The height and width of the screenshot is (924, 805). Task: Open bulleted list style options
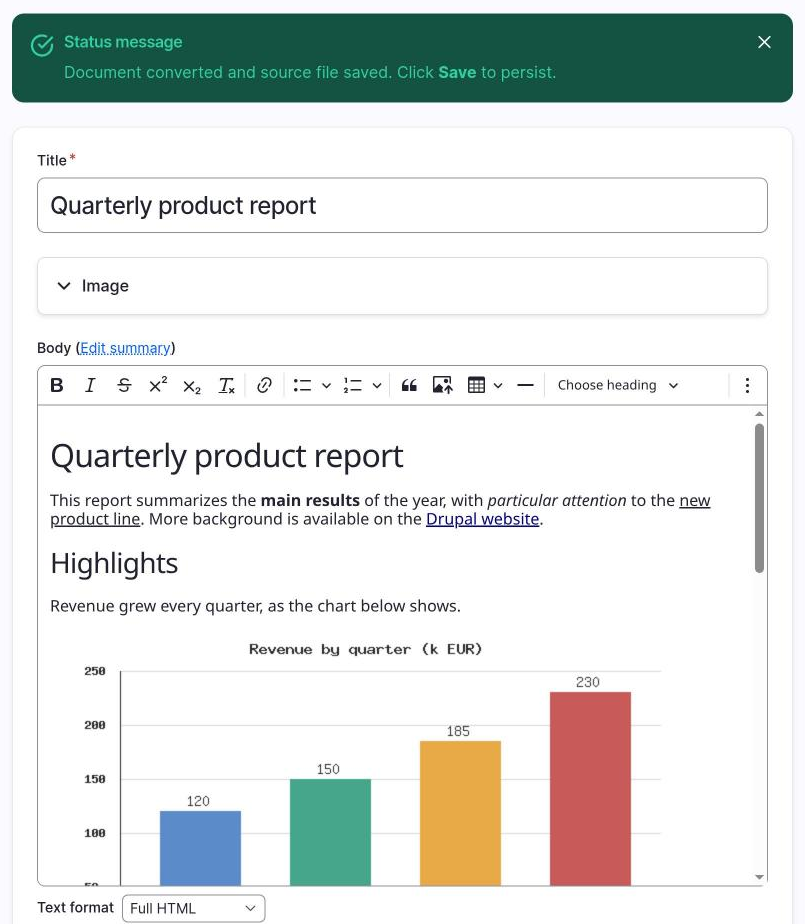point(326,385)
